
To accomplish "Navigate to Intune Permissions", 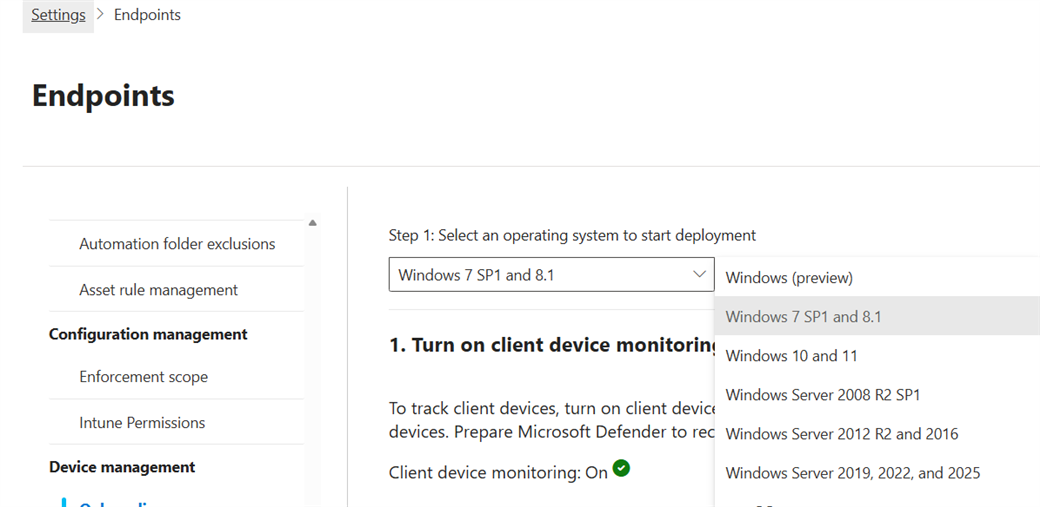I will point(142,423).
